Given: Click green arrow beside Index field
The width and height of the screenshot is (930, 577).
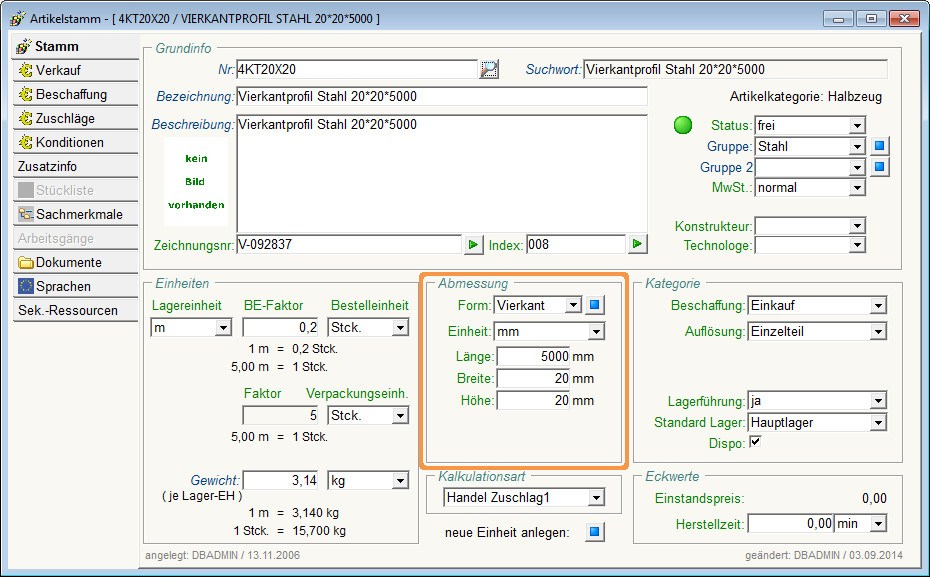Looking at the screenshot, I should [x=638, y=244].
